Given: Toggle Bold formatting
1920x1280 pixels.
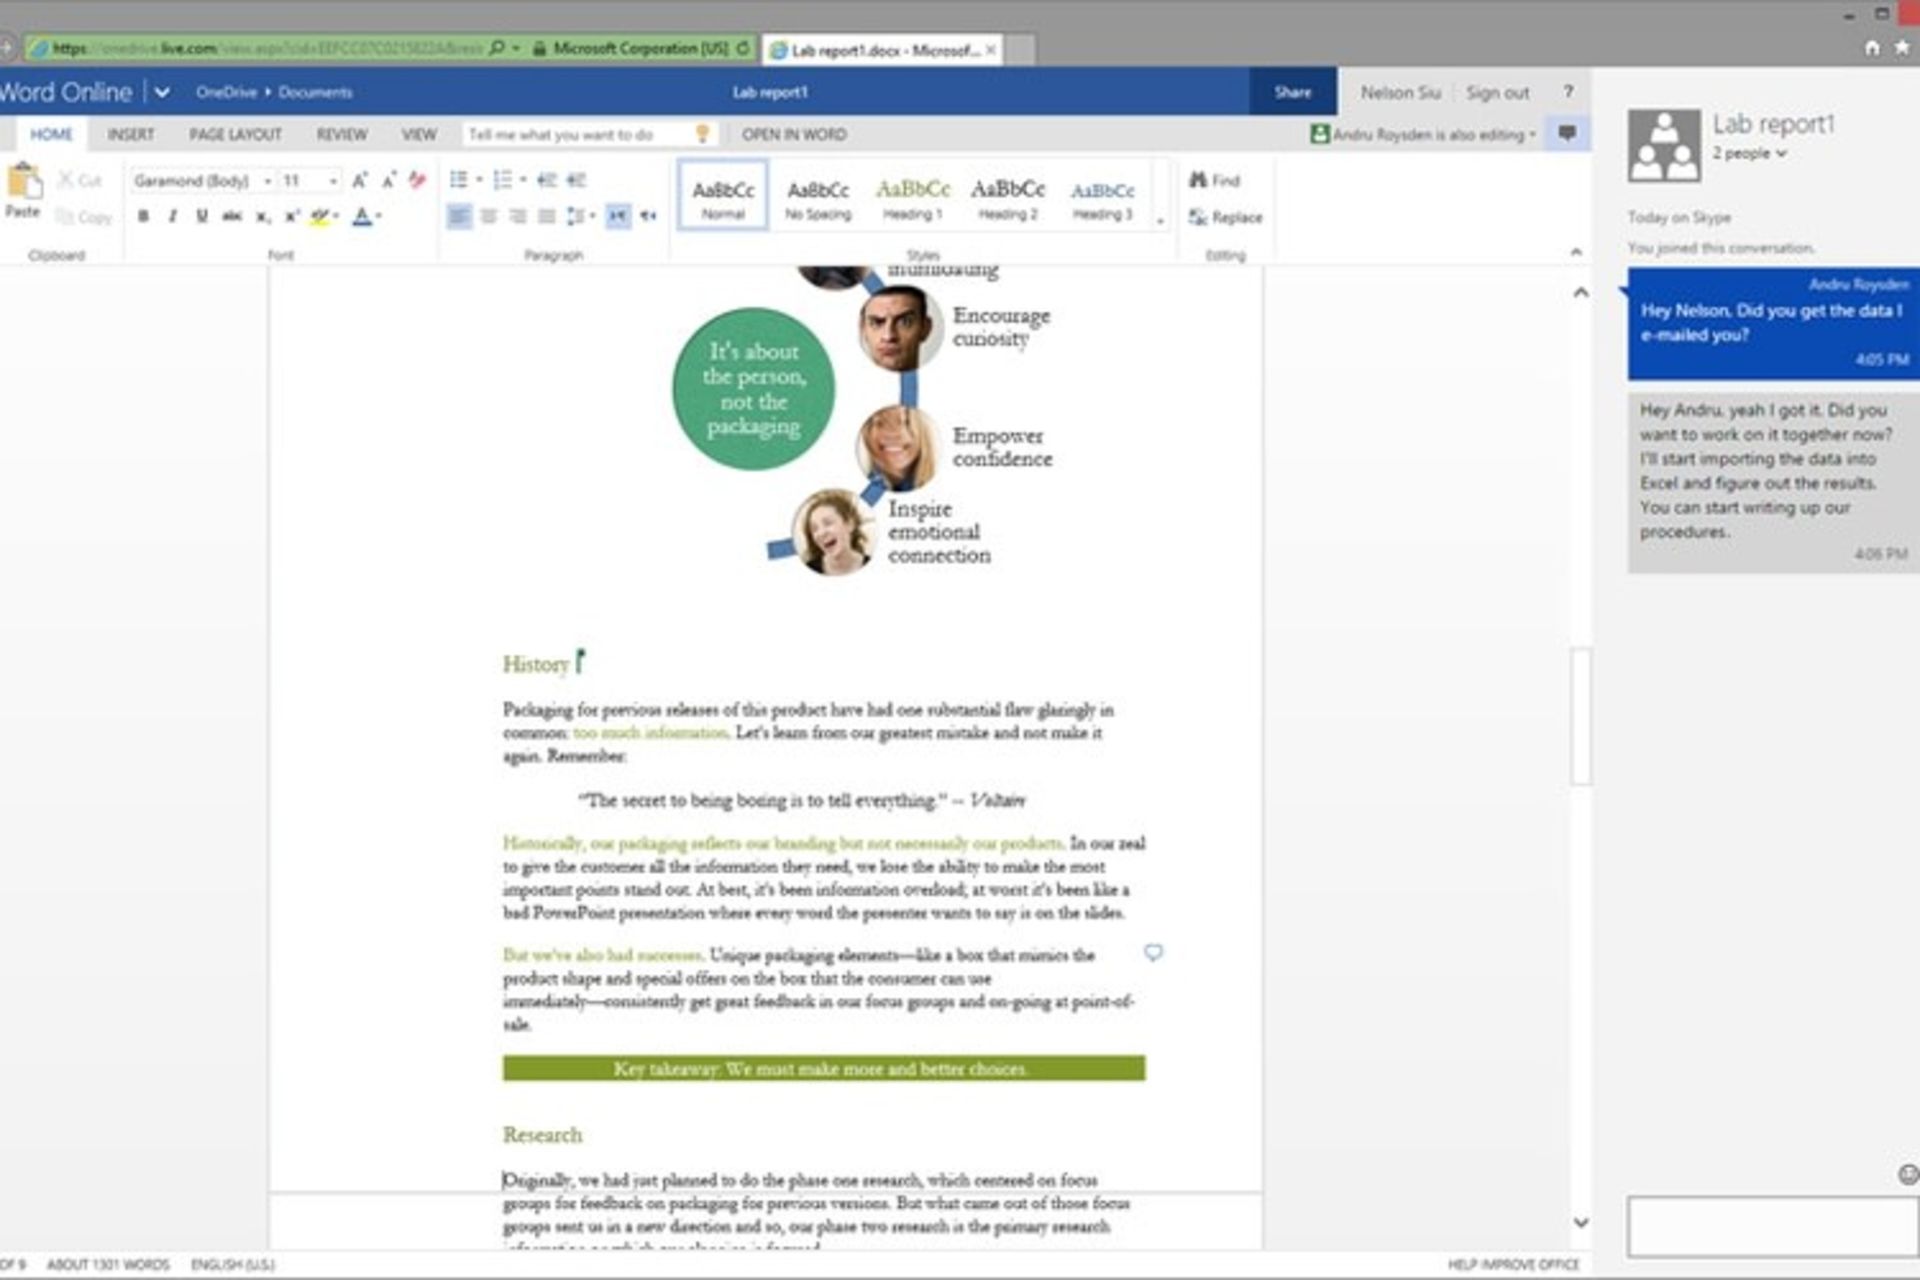Looking at the screenshot, I should point(143,216).
